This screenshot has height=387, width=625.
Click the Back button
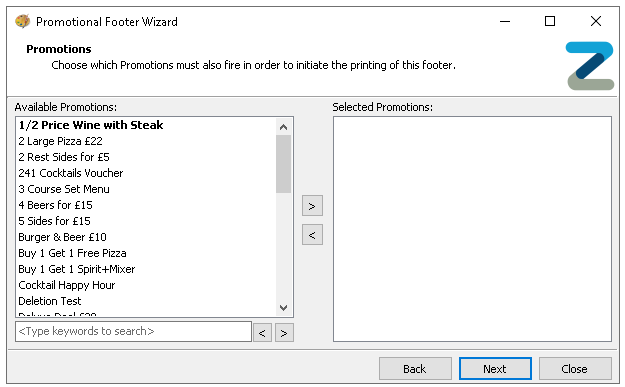415,369
